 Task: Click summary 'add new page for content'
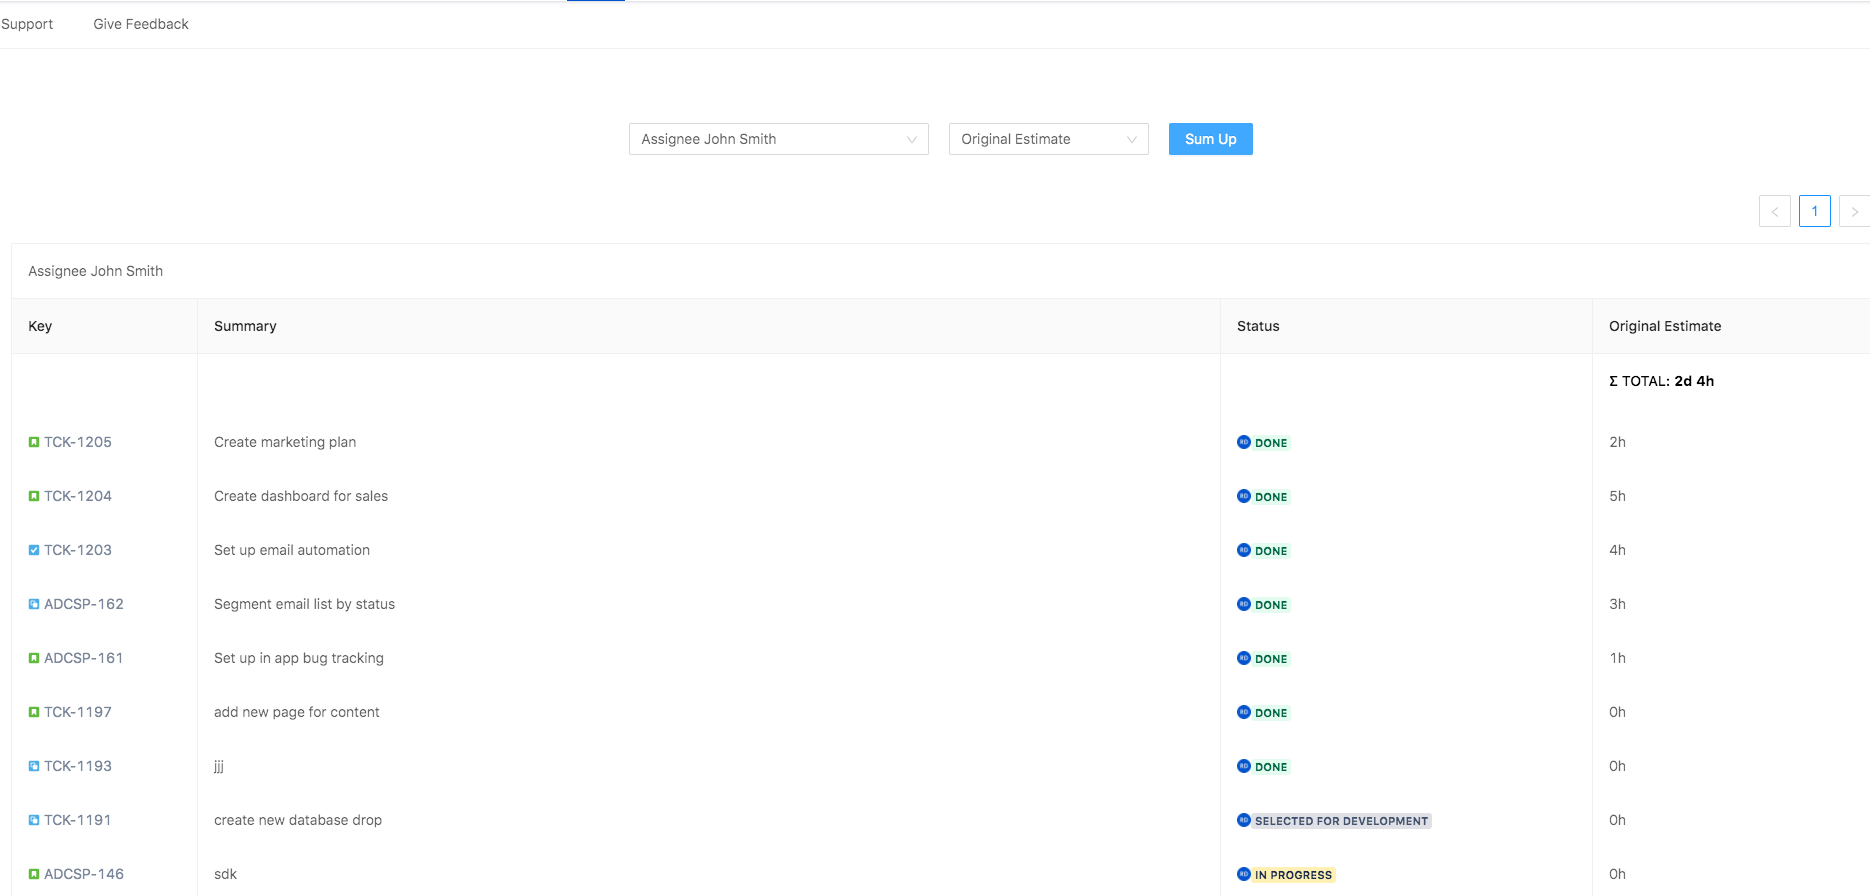click(x=297, y=712)
